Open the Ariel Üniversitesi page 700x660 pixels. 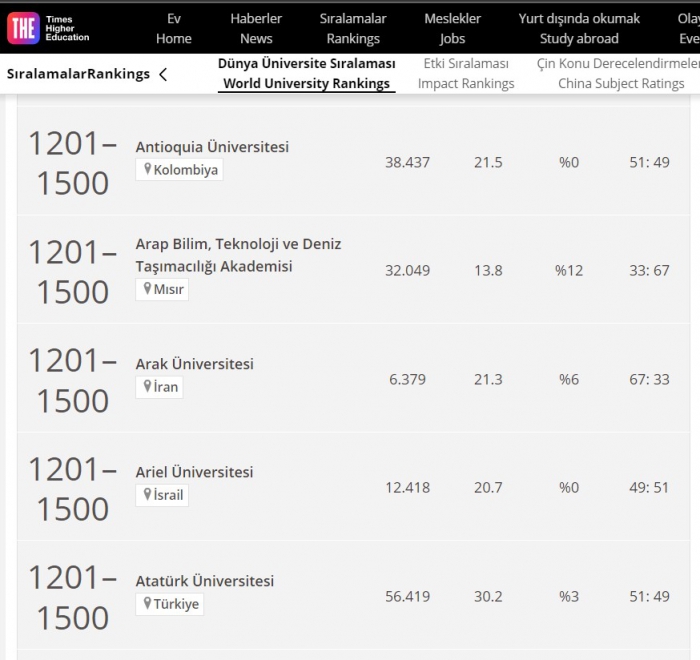[x=194, y=472]
